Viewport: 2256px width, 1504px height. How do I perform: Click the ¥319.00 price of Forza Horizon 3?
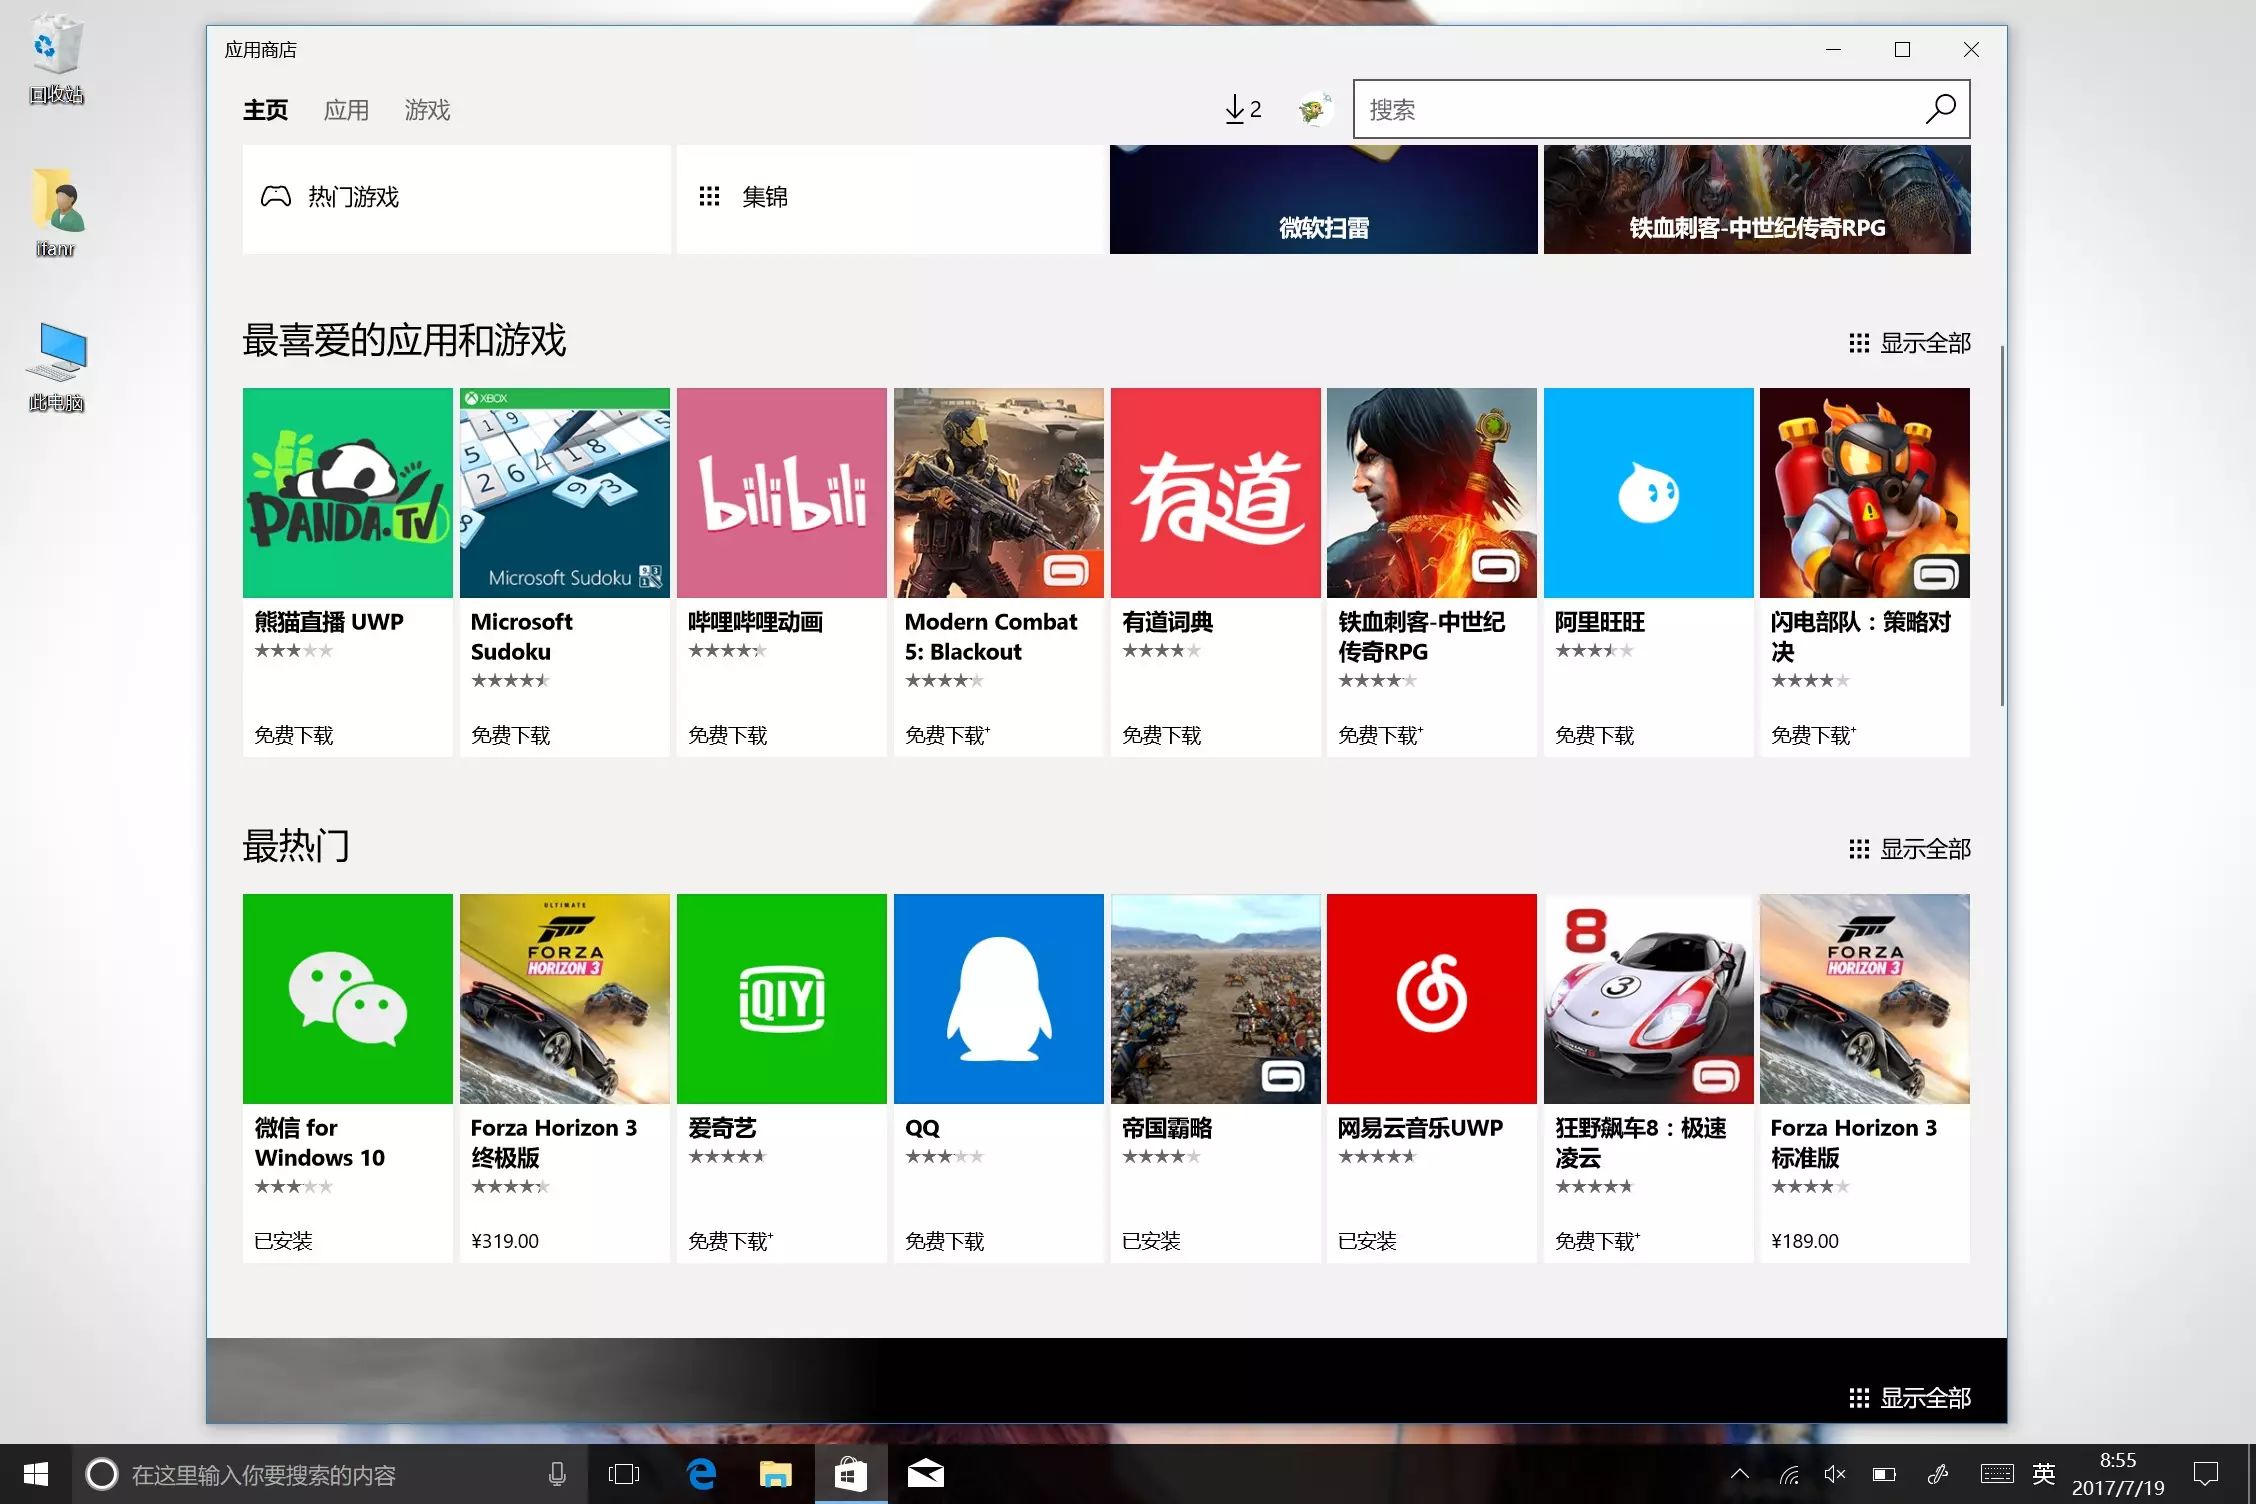(x=505, y=1241)
